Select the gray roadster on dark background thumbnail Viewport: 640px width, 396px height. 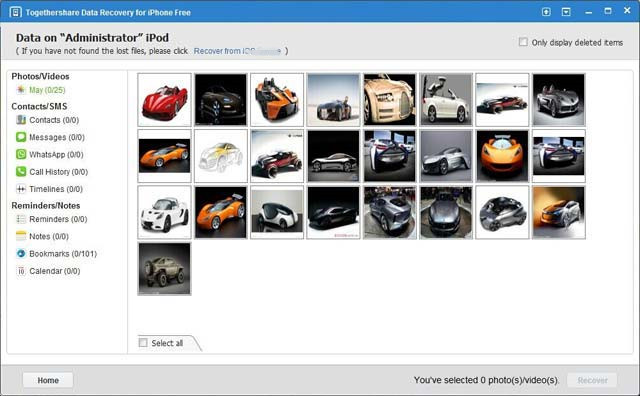[x=559, y=100]
